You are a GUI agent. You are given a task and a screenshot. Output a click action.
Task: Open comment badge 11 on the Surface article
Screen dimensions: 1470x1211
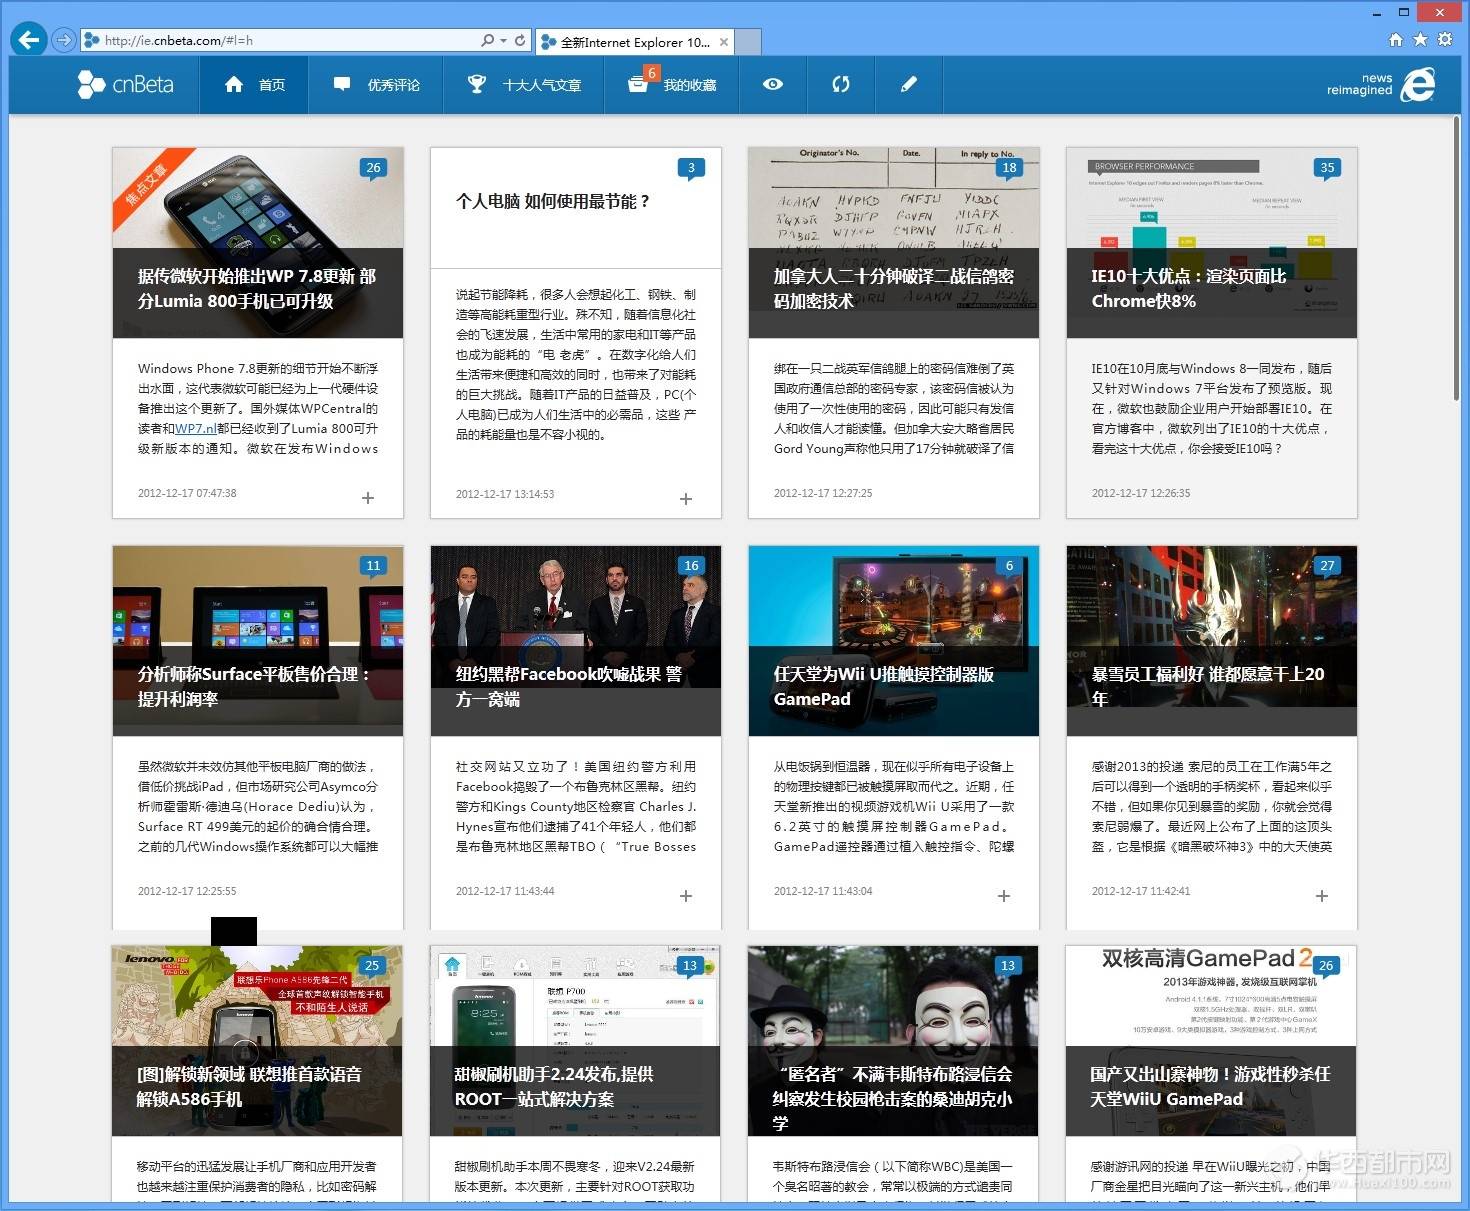[x=373, y=567]
